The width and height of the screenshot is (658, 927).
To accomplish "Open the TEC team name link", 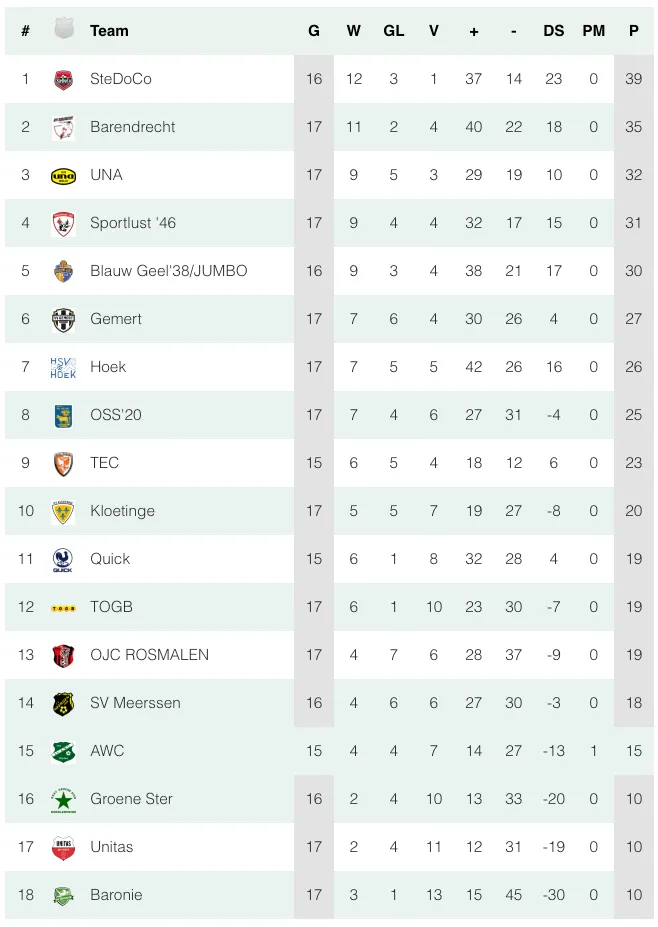I will (x=104, y=463).
